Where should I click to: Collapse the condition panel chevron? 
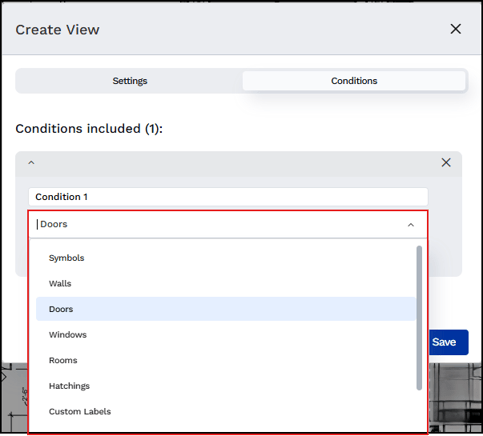coord(31,163)
